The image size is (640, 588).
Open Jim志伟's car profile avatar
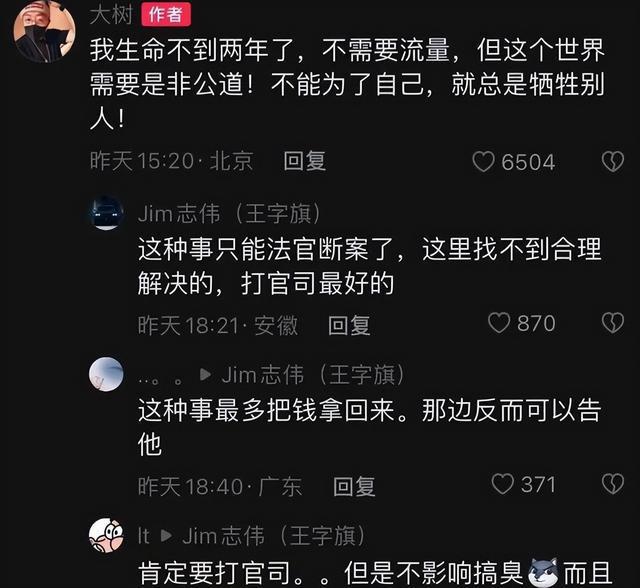(106, 213)
